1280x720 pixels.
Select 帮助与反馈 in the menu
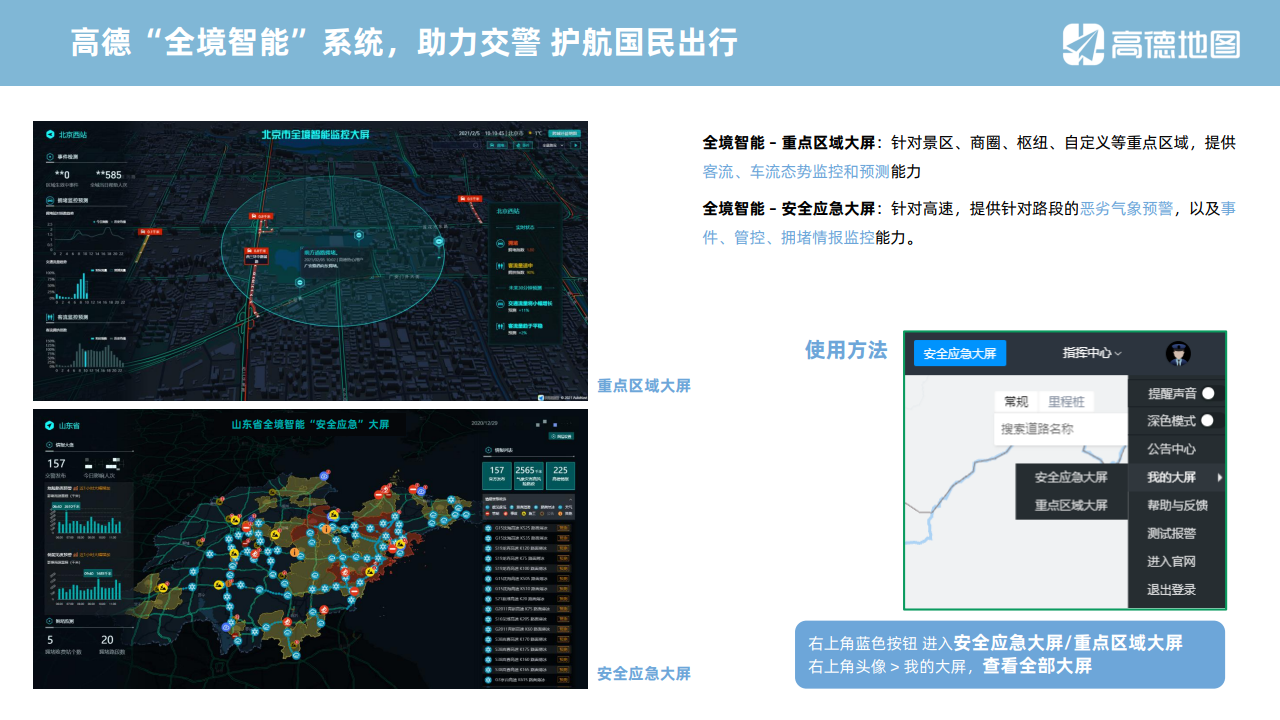pos(1177,505)
